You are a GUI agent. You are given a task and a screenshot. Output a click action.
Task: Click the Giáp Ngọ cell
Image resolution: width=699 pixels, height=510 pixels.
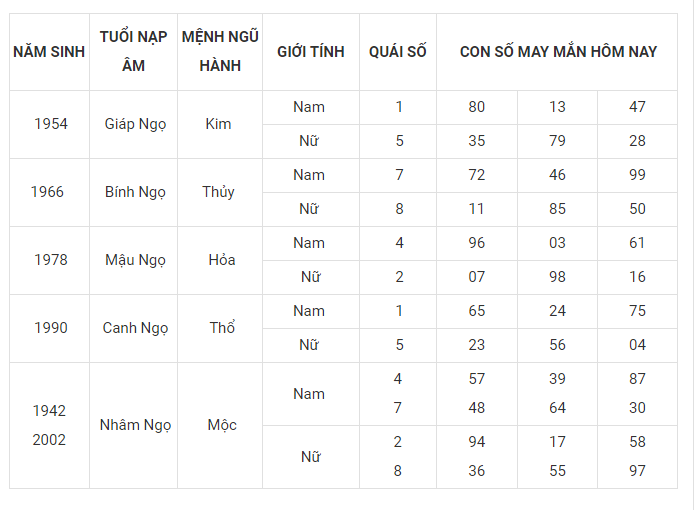click(x=135, y=124)
